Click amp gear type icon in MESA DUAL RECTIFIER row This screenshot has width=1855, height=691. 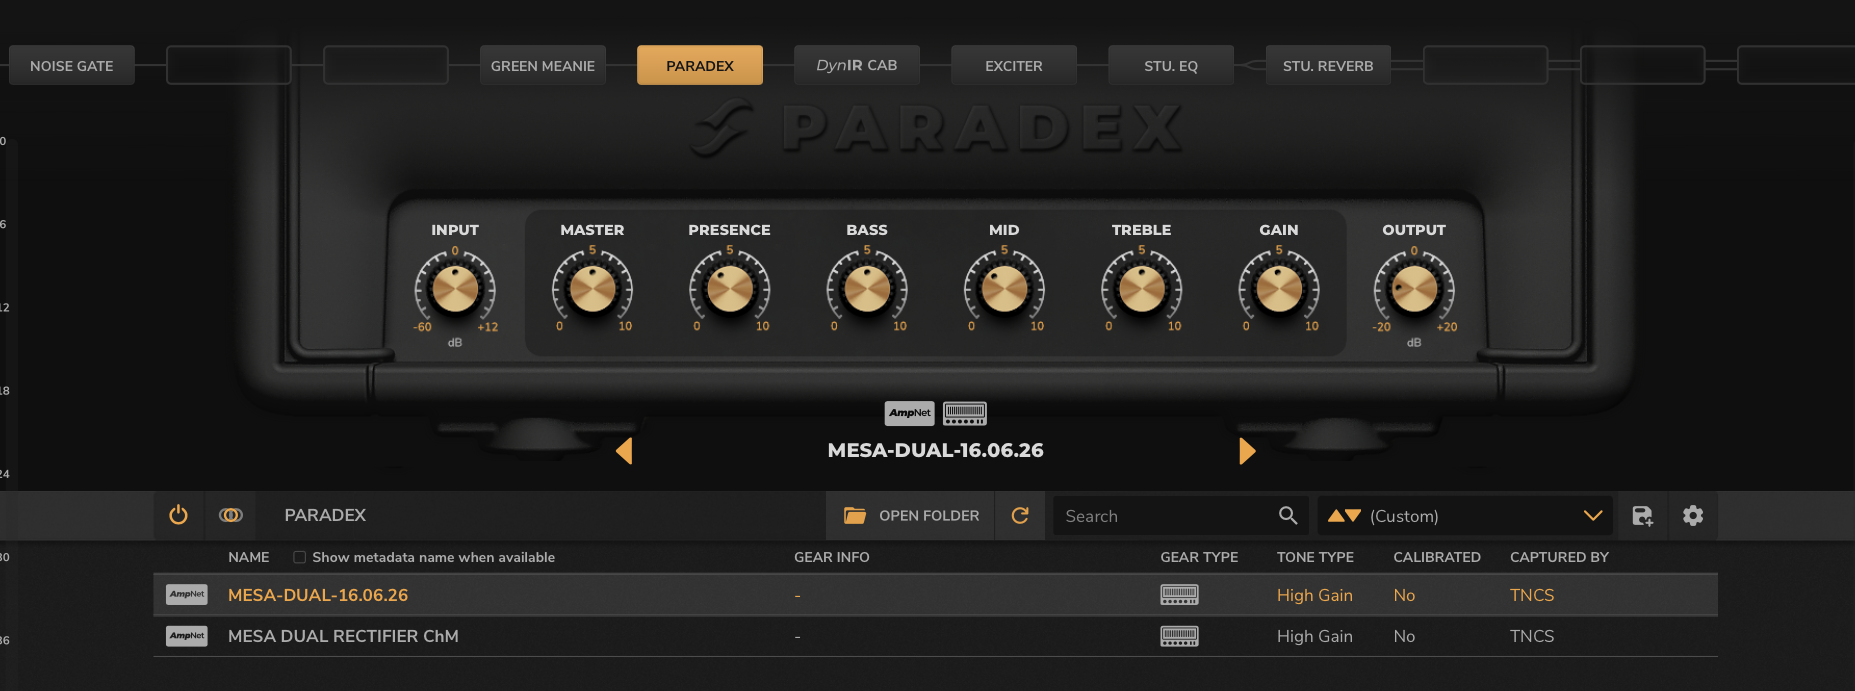1179,636
